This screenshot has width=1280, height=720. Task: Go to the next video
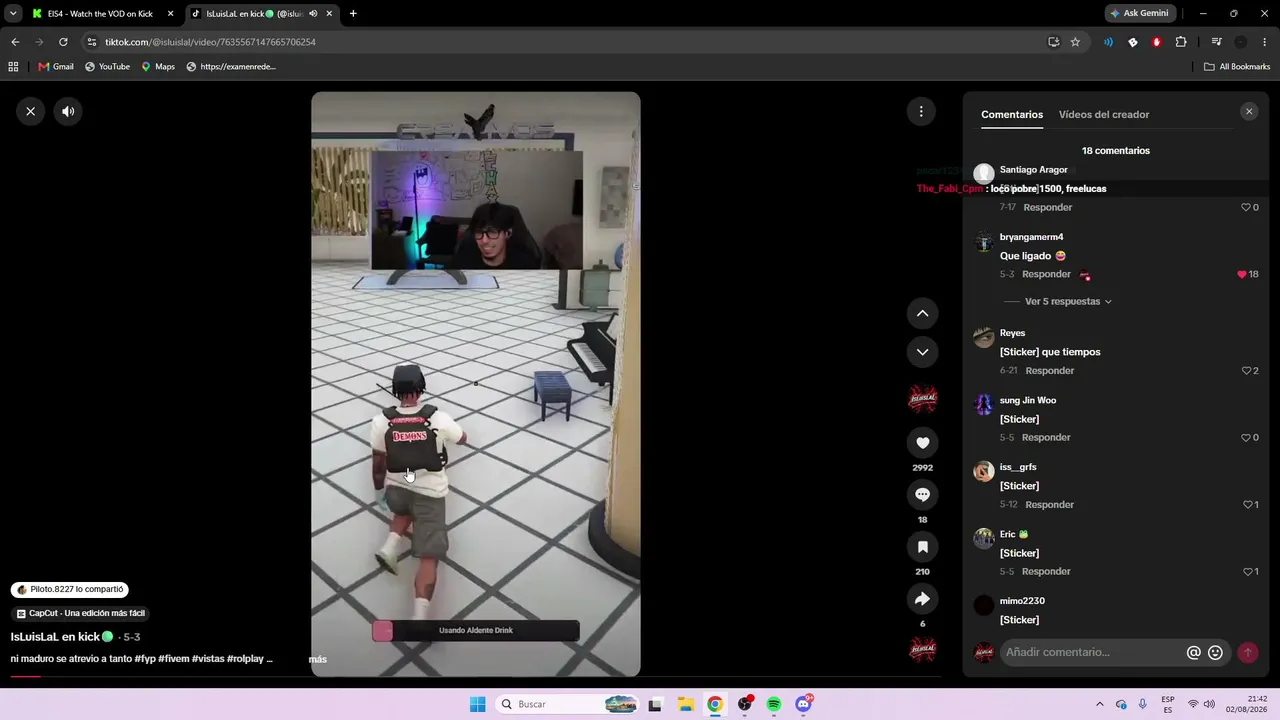coord(922,352)
